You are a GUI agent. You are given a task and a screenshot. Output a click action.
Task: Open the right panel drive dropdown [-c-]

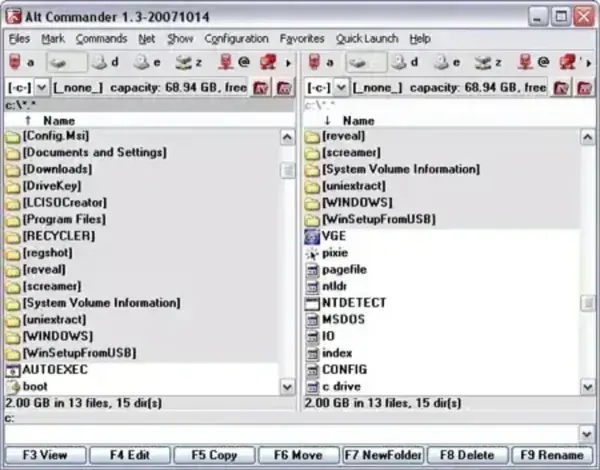[341, 88]
